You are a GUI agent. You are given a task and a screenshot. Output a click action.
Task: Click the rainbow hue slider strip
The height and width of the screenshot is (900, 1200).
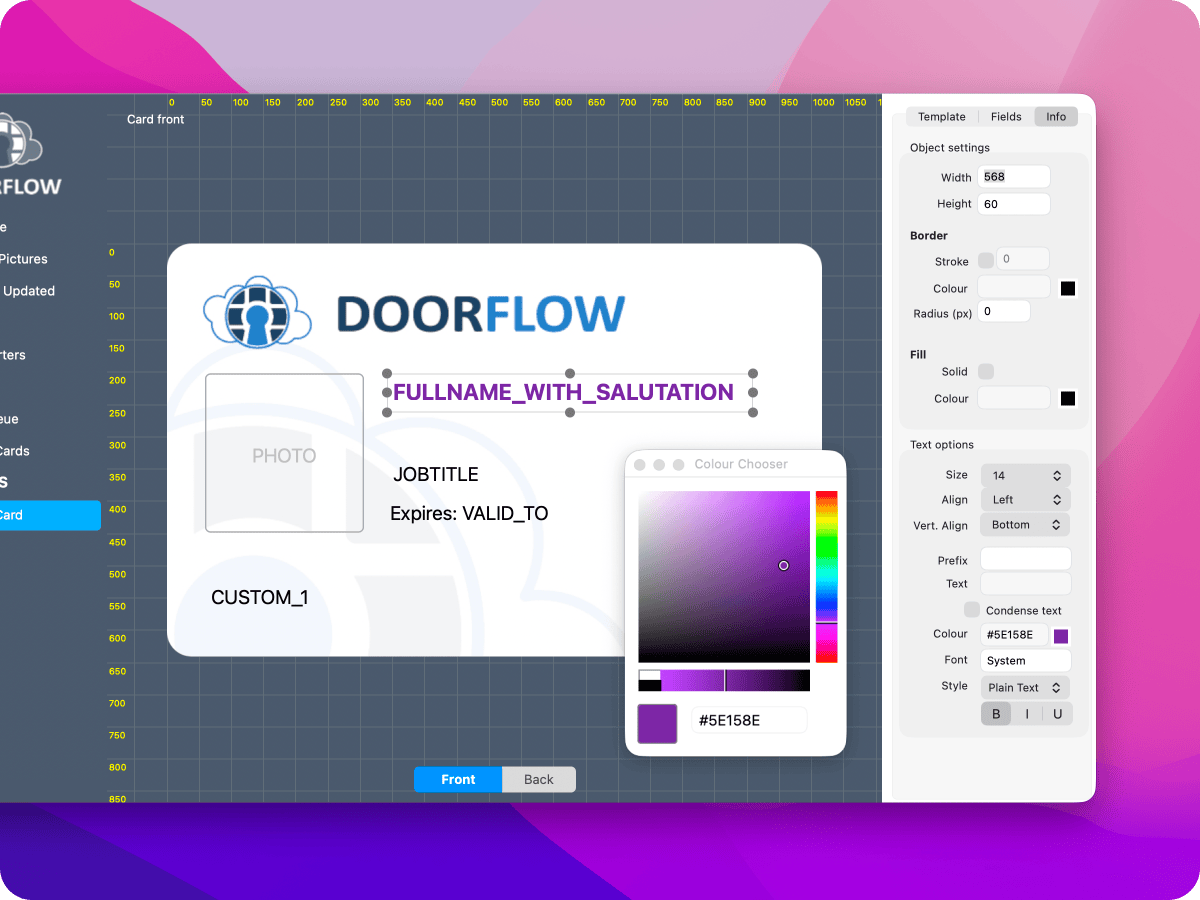[826, 577]
